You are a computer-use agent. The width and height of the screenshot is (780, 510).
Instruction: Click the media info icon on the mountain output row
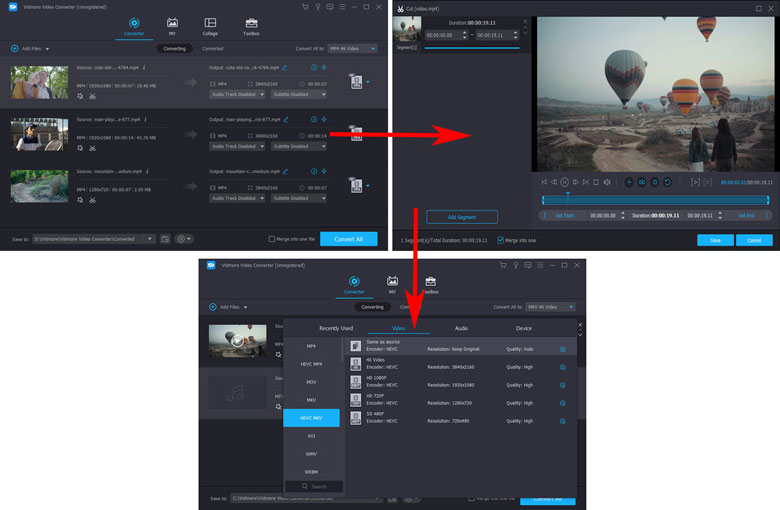[314, 172]
